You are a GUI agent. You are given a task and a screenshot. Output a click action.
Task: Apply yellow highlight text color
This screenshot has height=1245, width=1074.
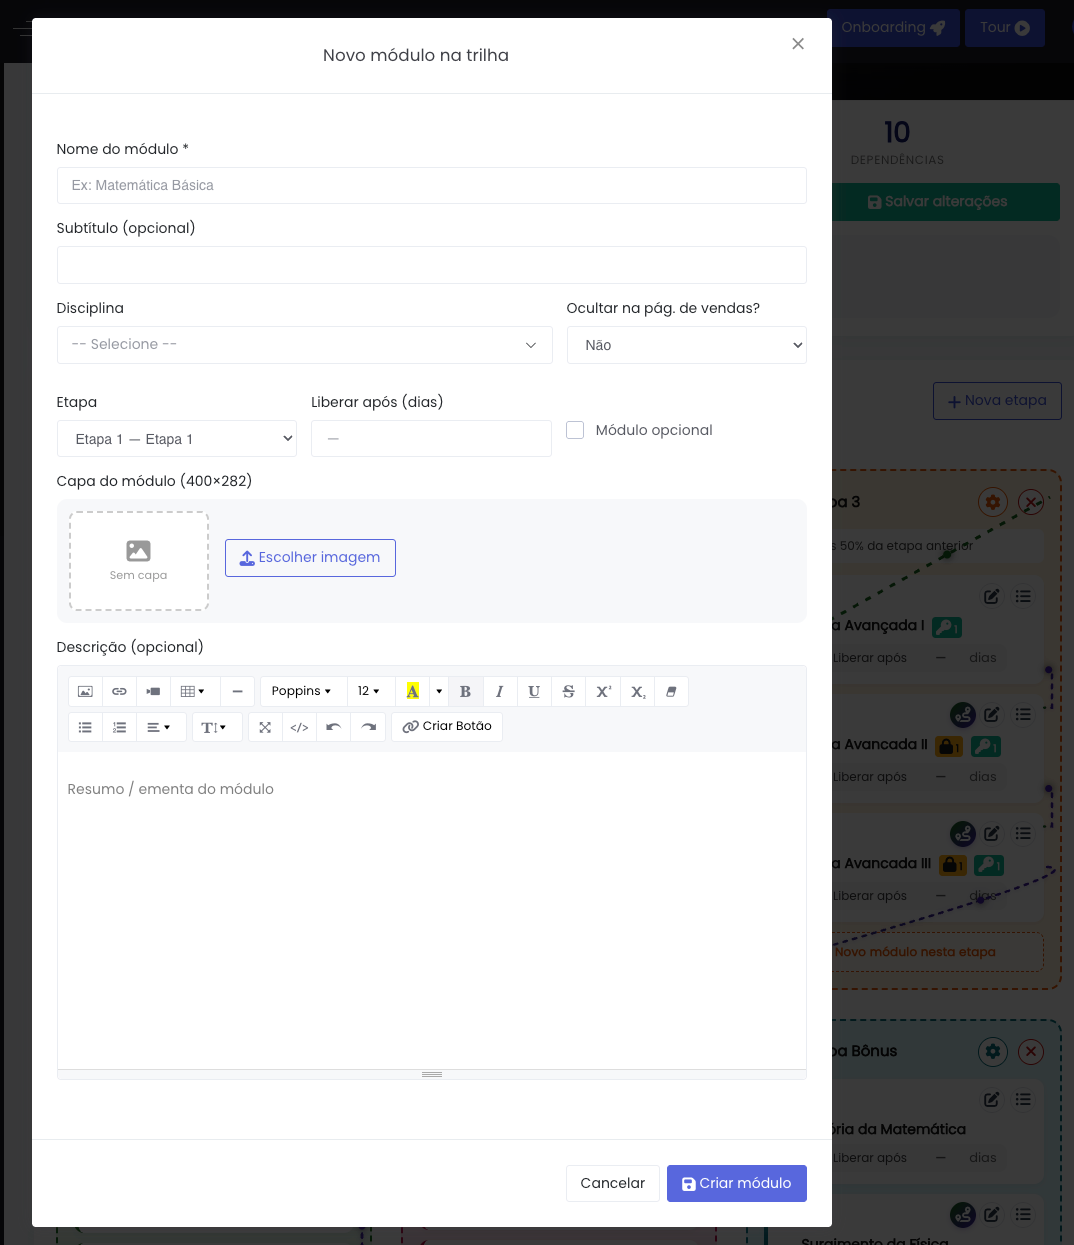412,691
